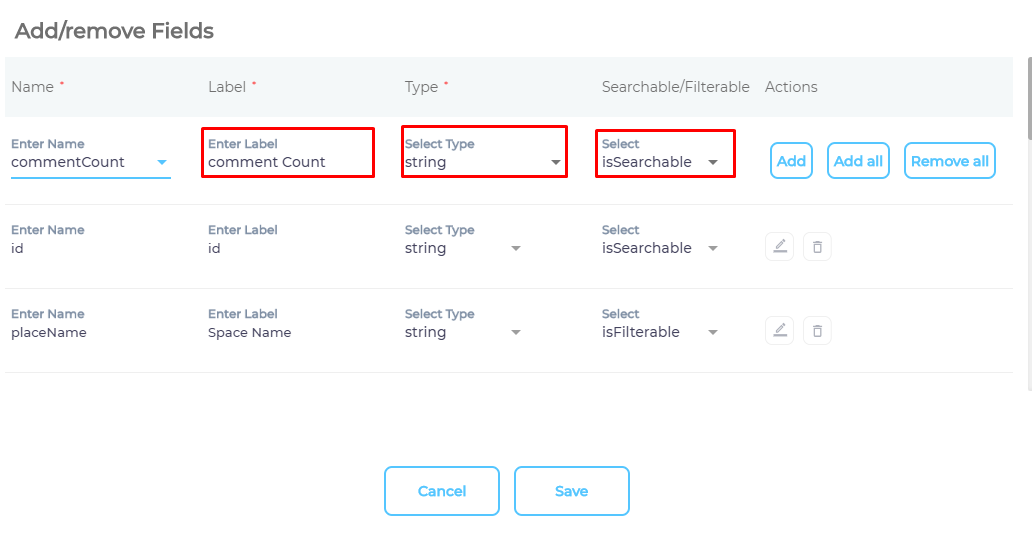The width and height of the screenshot is (1032, 537).
Task: Open the isSearchable dropdown in top row
Action: tap(713, 162)
